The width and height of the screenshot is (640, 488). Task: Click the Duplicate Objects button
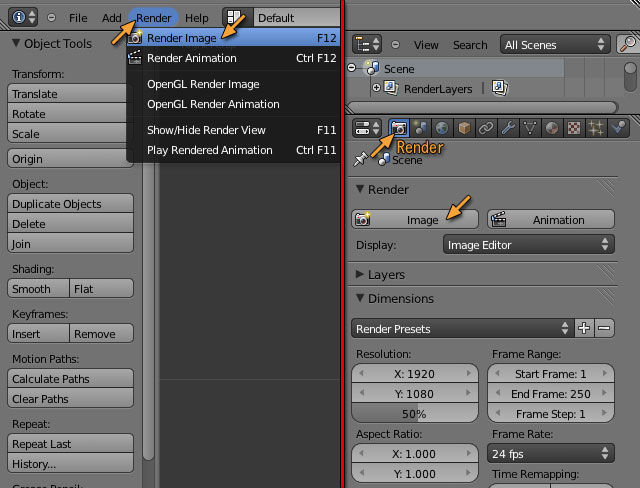(70, 204)
